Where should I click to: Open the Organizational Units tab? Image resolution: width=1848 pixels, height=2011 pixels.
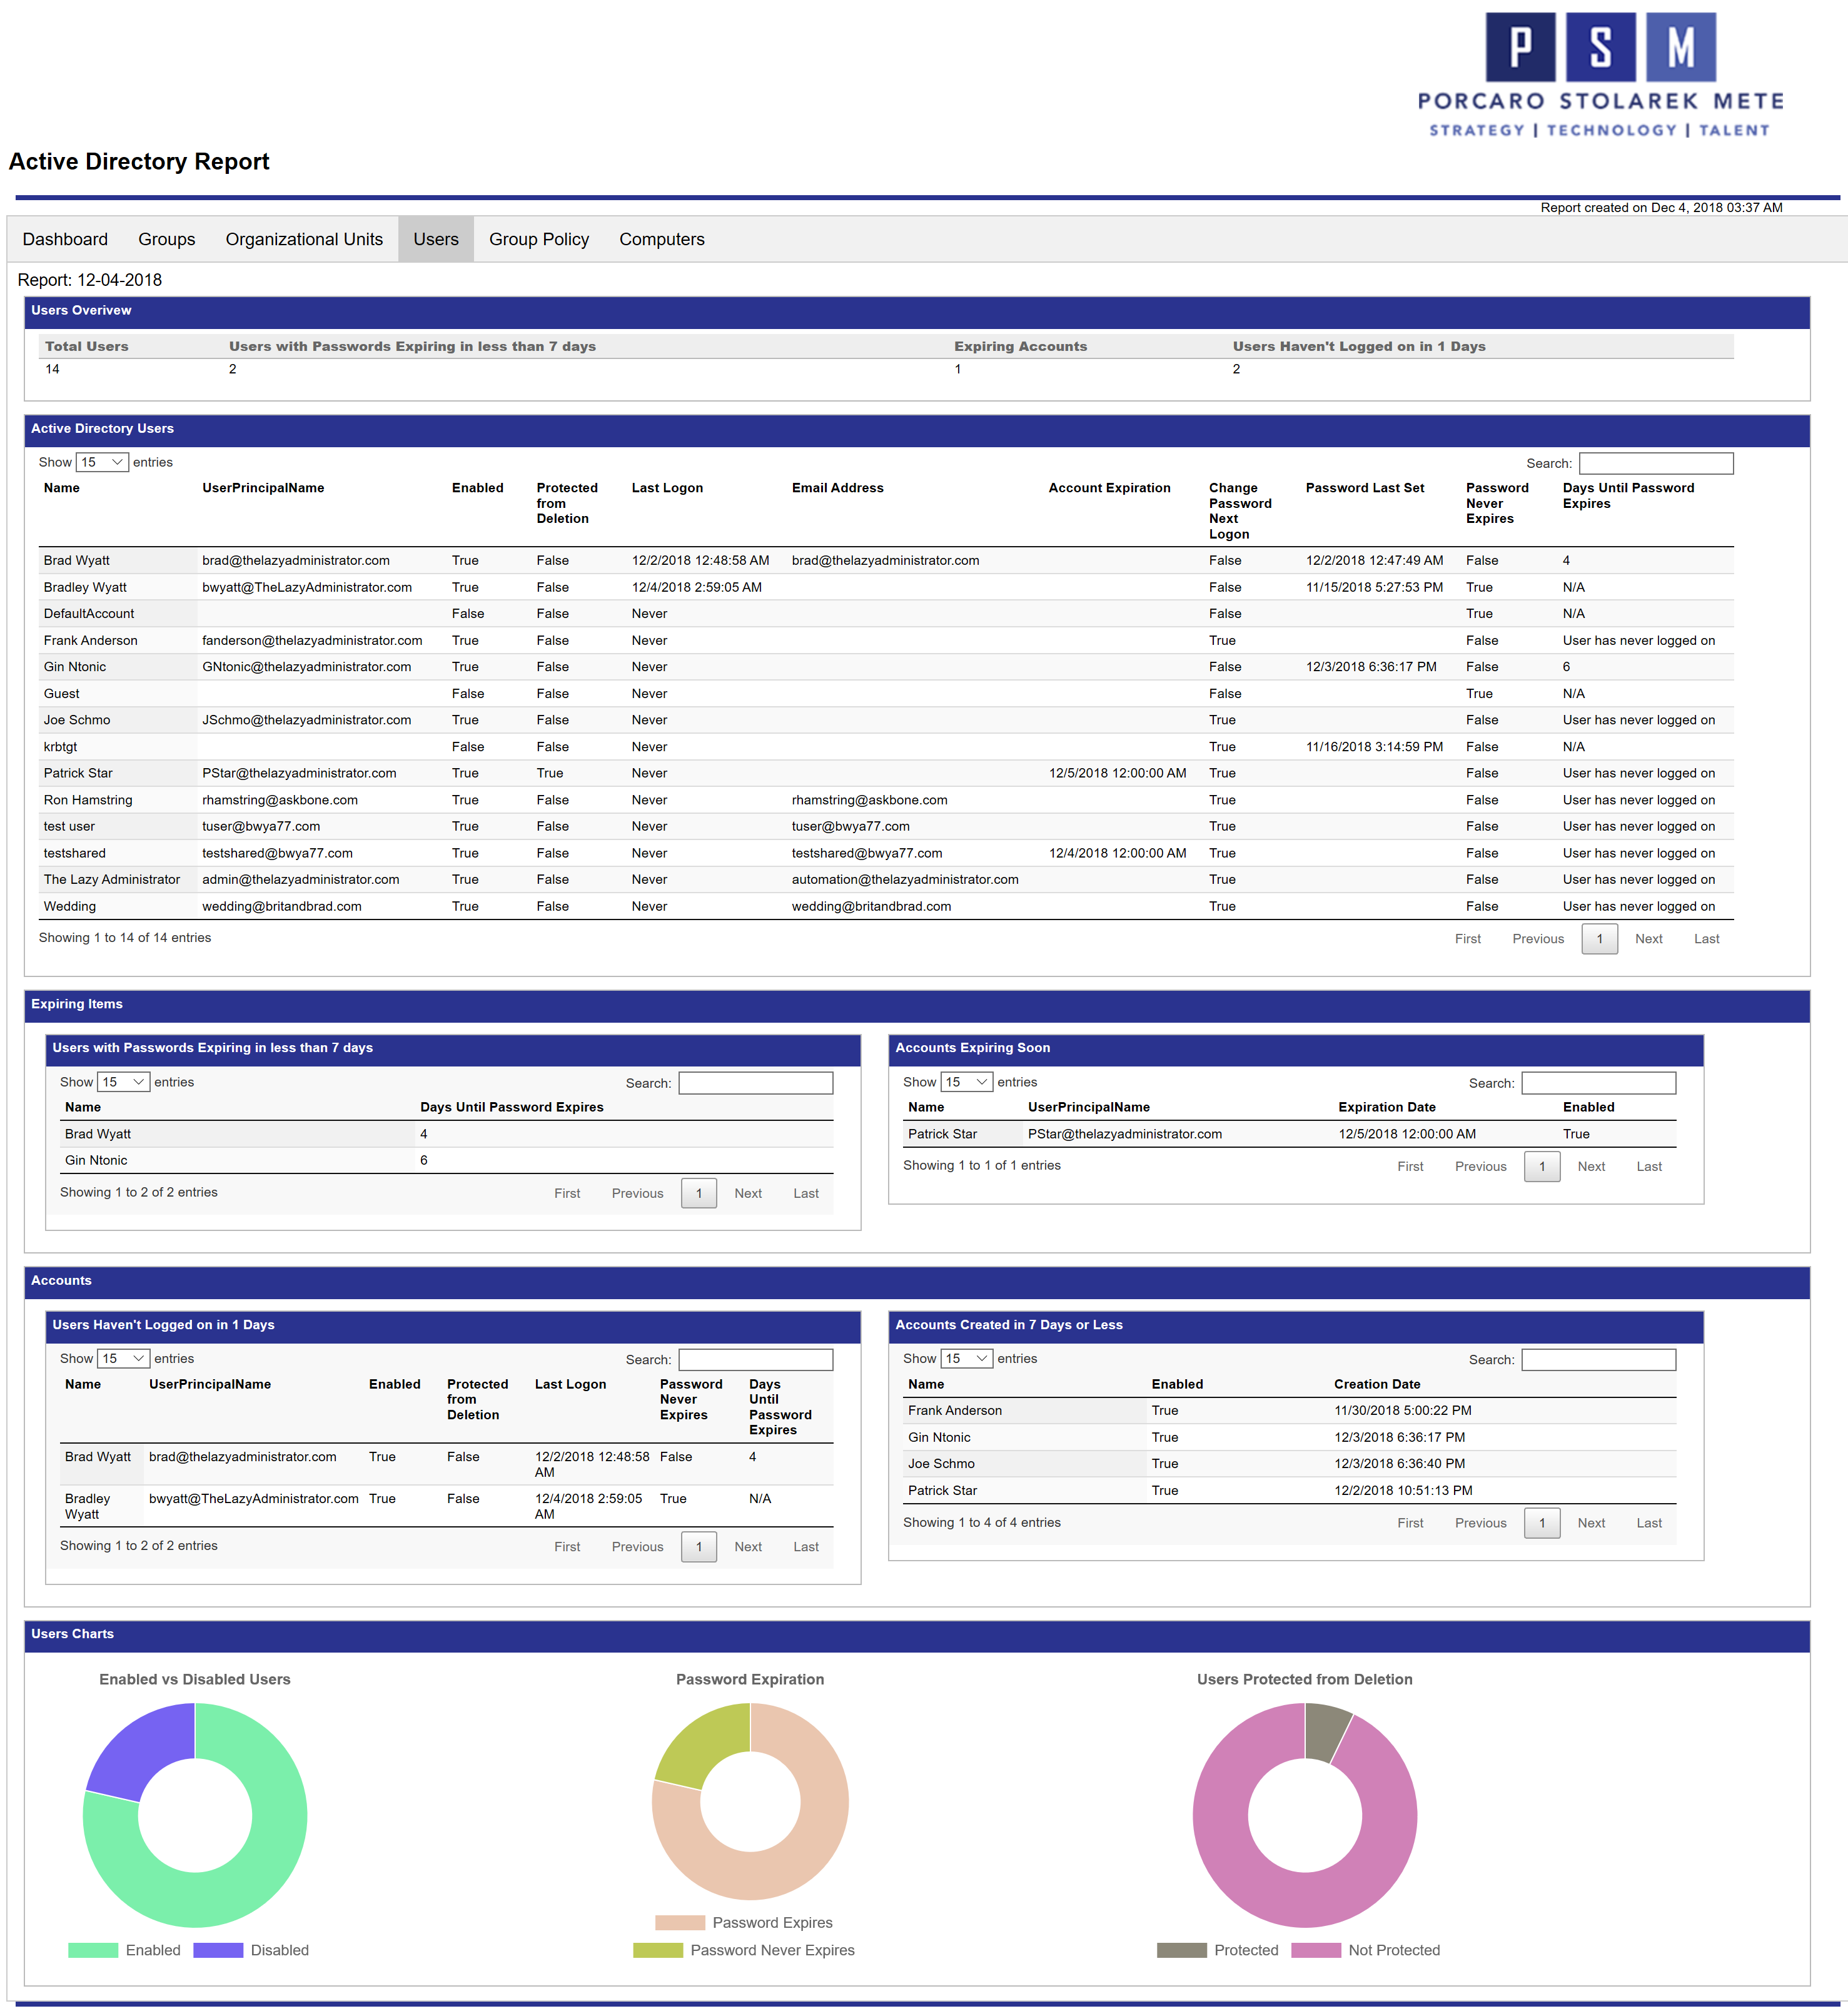304,239
